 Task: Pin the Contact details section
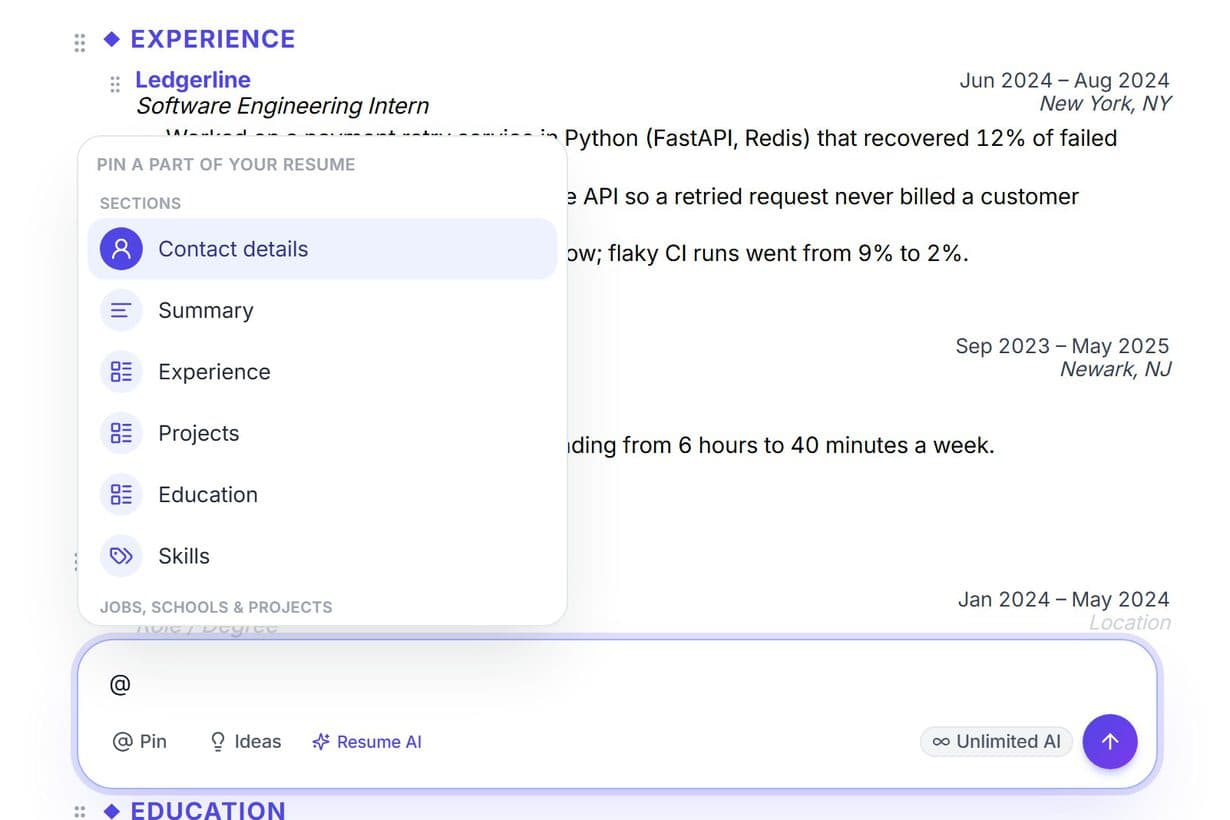(322, 249)
